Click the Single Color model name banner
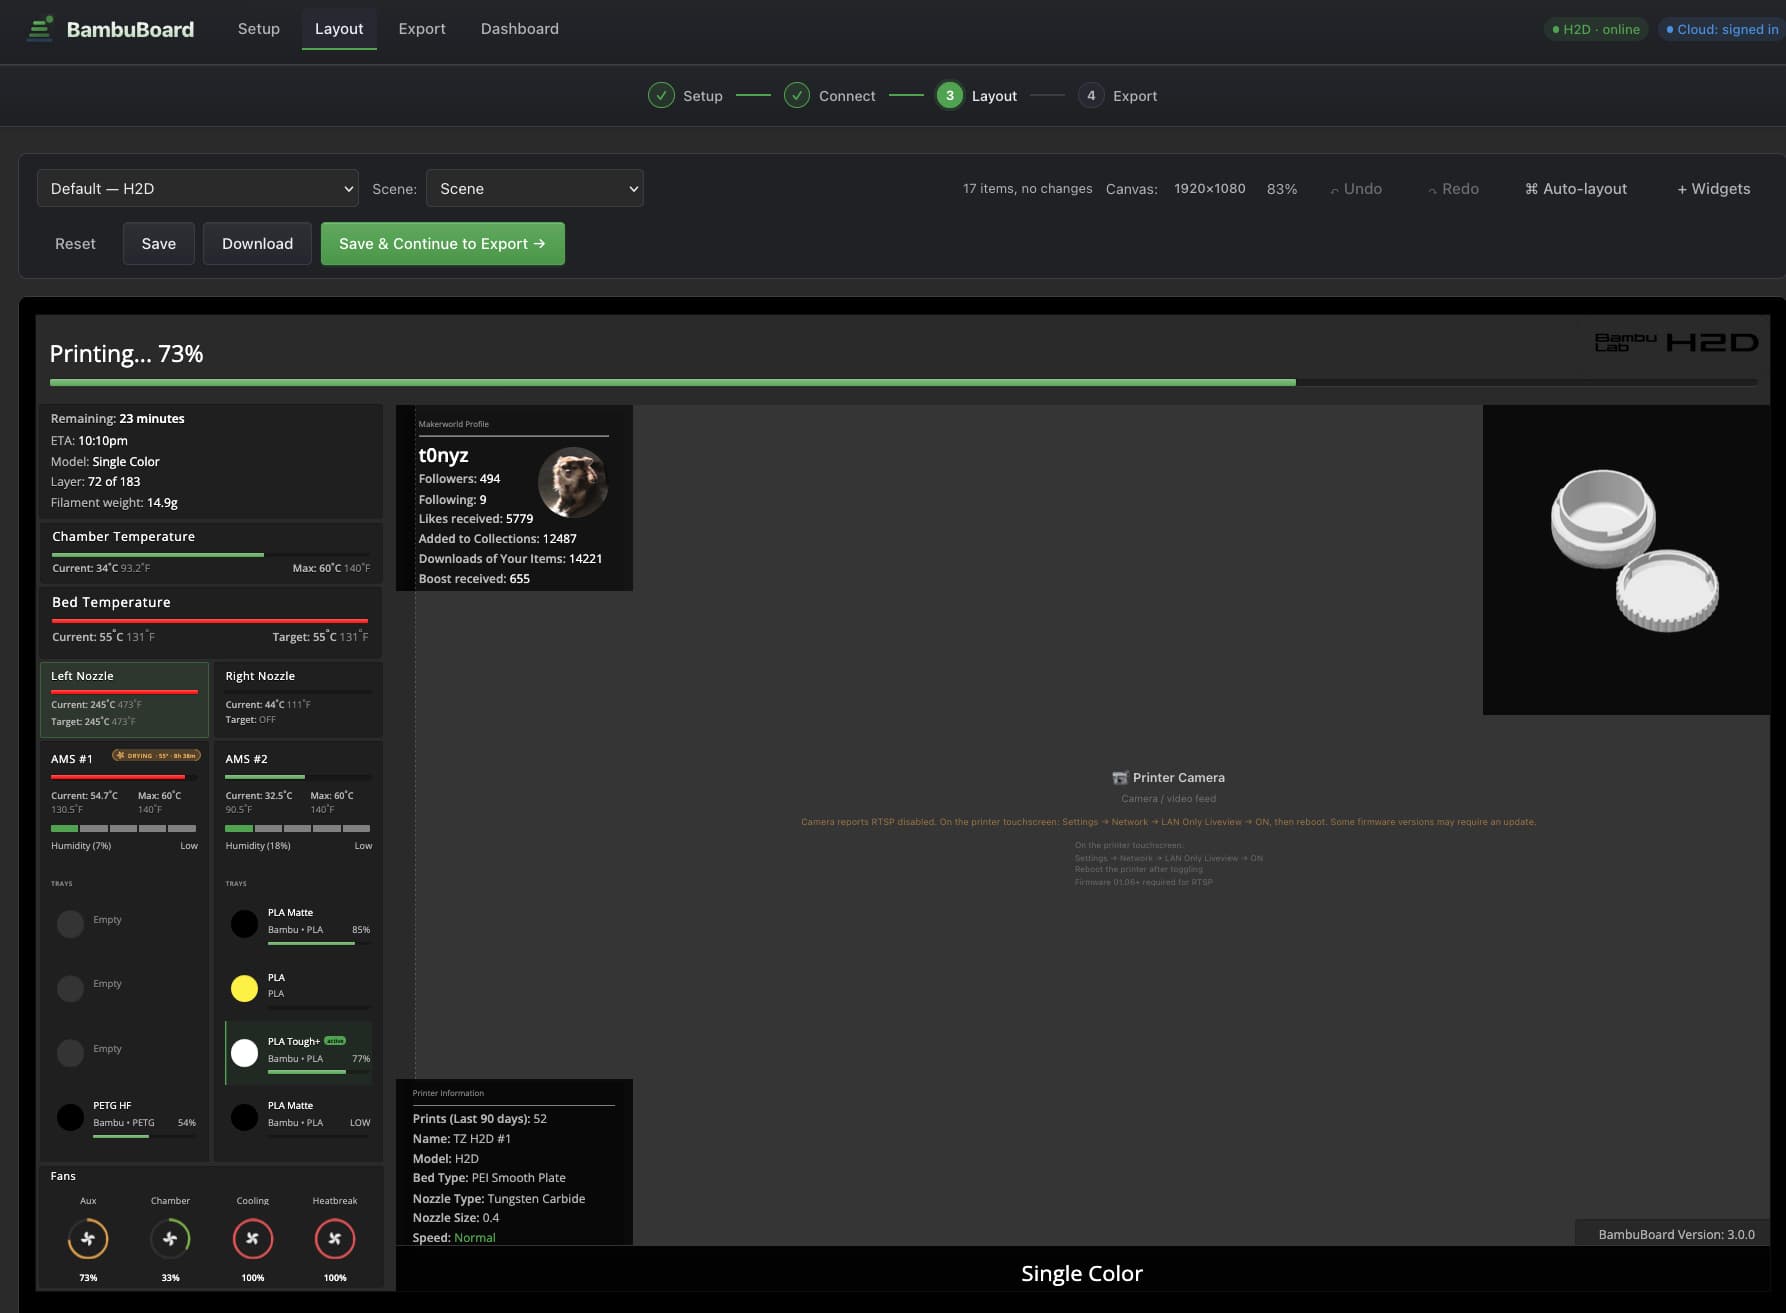The height and width of the screenshot is (1313, 1786). (x=1081, y=1274)
